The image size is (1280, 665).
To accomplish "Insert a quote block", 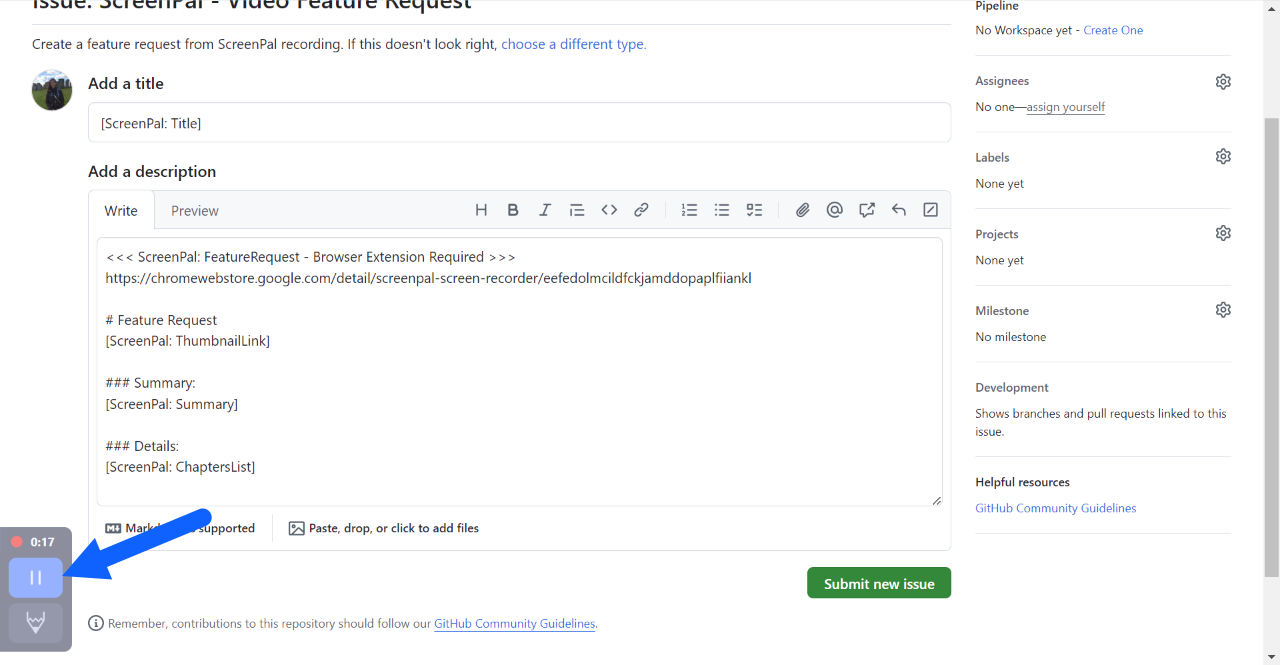I will [x=577, y=210].
